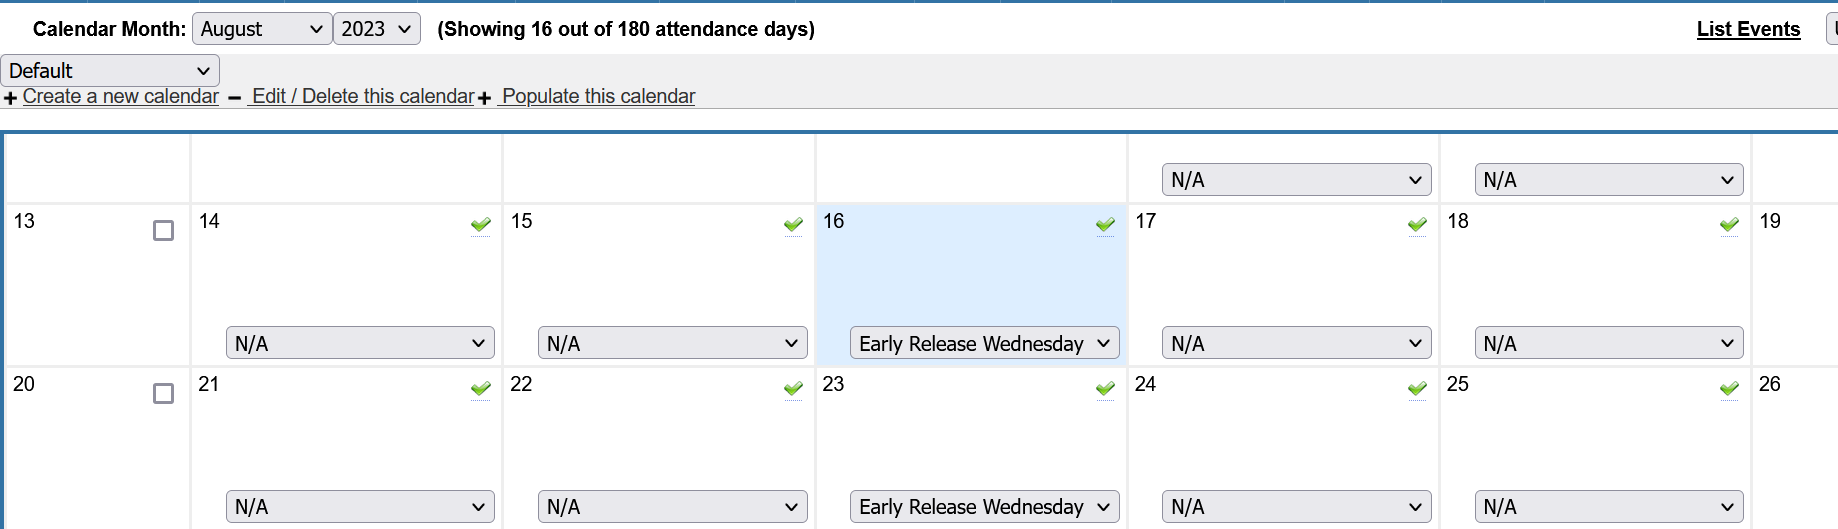
Task: Click Create a new calendar link
Action: coord(120,96)
